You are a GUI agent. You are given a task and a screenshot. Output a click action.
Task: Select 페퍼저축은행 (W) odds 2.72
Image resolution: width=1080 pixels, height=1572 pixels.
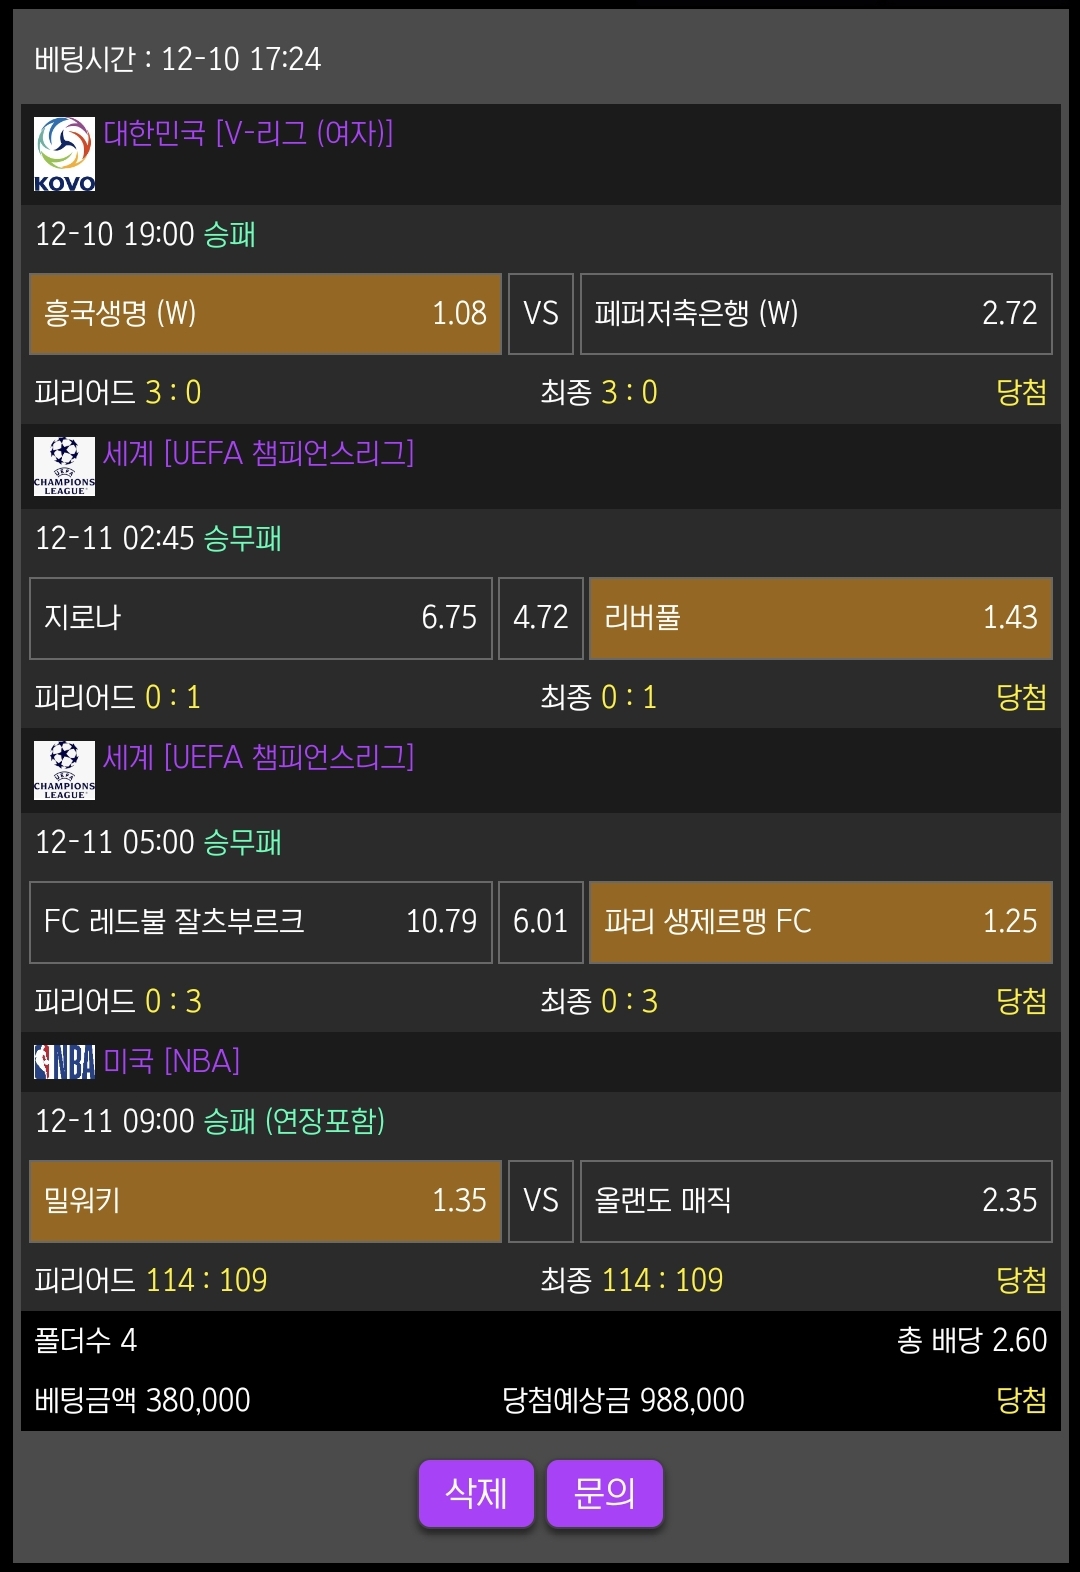pos(816,314)
